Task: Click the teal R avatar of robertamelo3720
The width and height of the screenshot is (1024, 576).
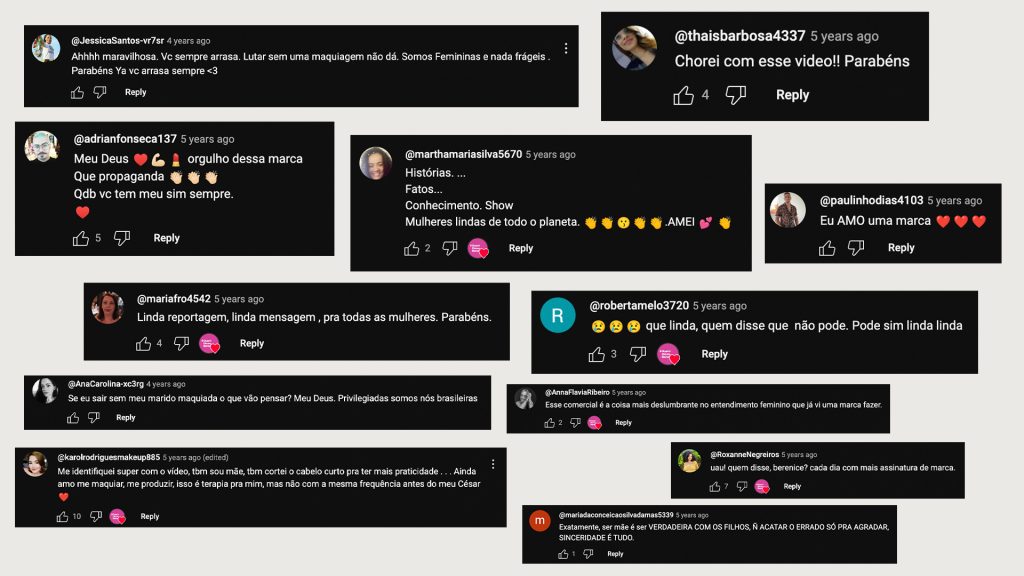Action: tap(558, 315)
